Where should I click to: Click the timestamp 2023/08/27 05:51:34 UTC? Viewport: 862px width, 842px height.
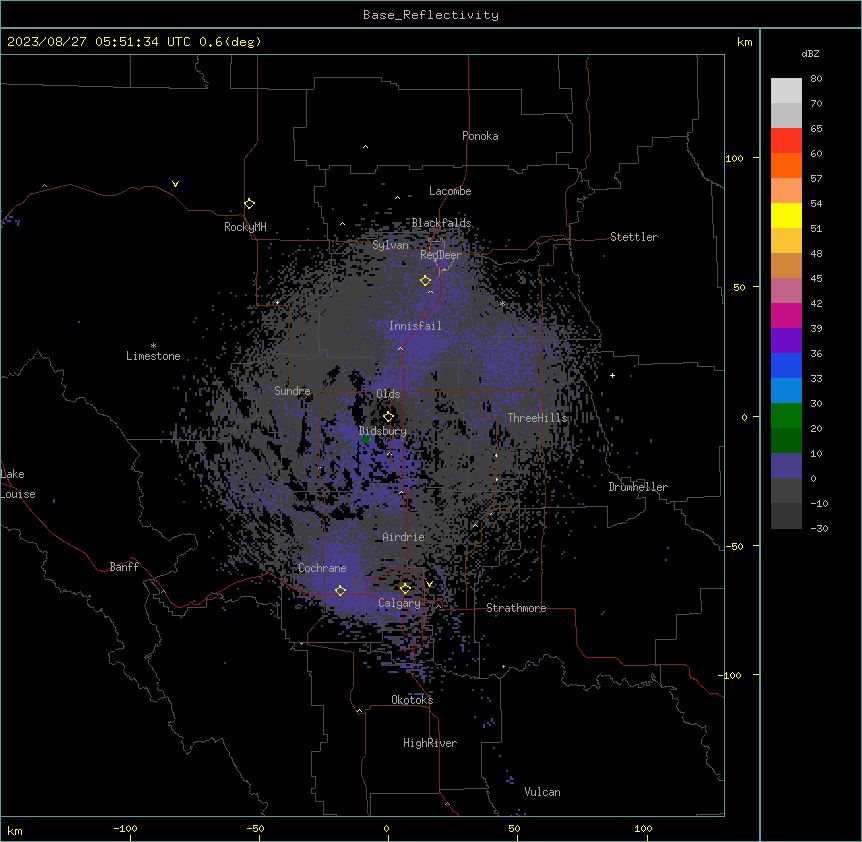(99, 42)
